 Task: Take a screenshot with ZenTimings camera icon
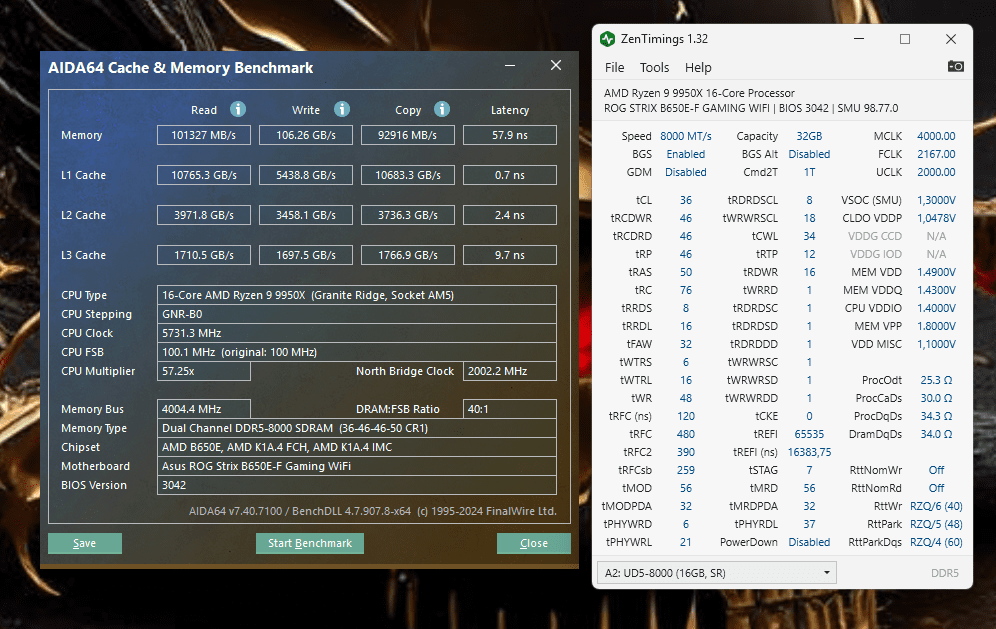[x=956, y=67]
